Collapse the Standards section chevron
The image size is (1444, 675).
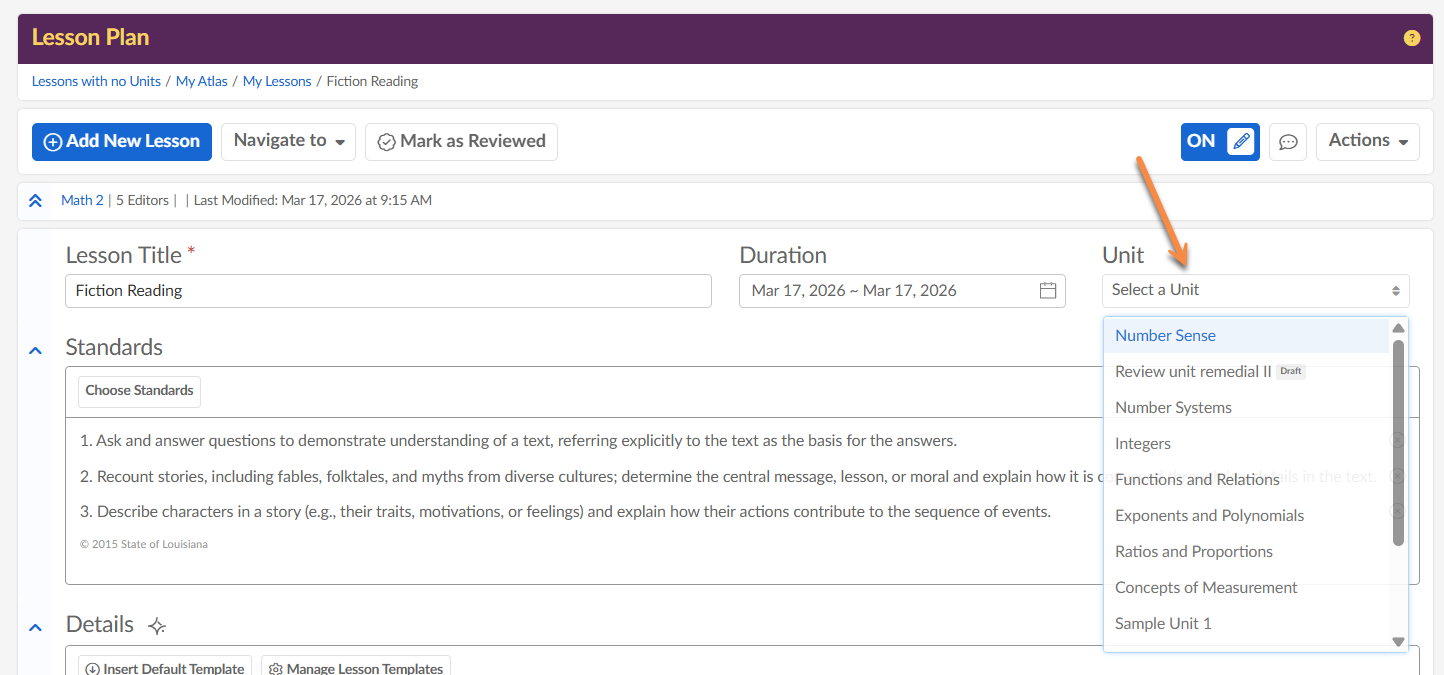click(x=35, y=351)
